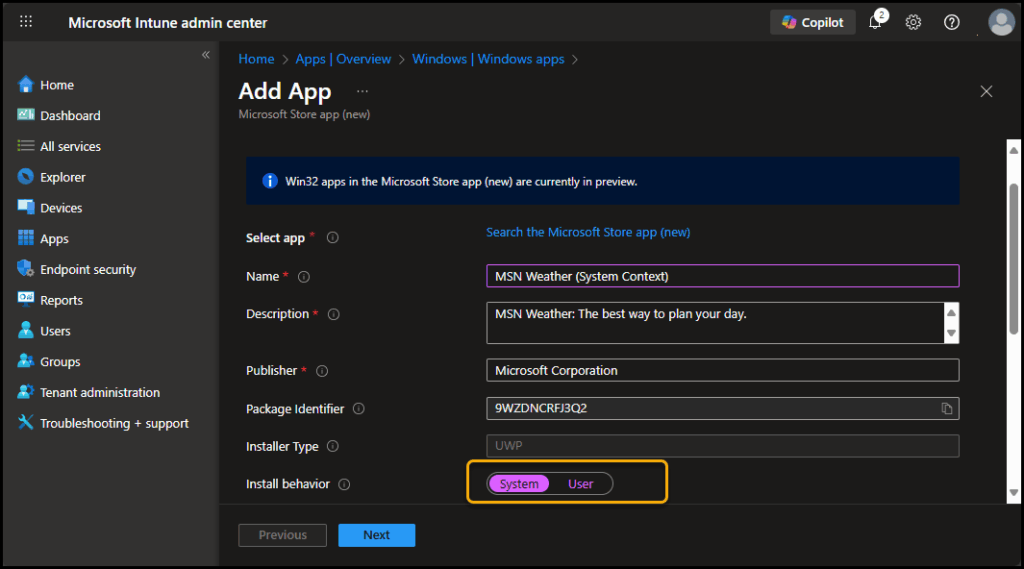Open the app launcher waffle icon
Screen dimensions: 1024x569
click(26, 22)
